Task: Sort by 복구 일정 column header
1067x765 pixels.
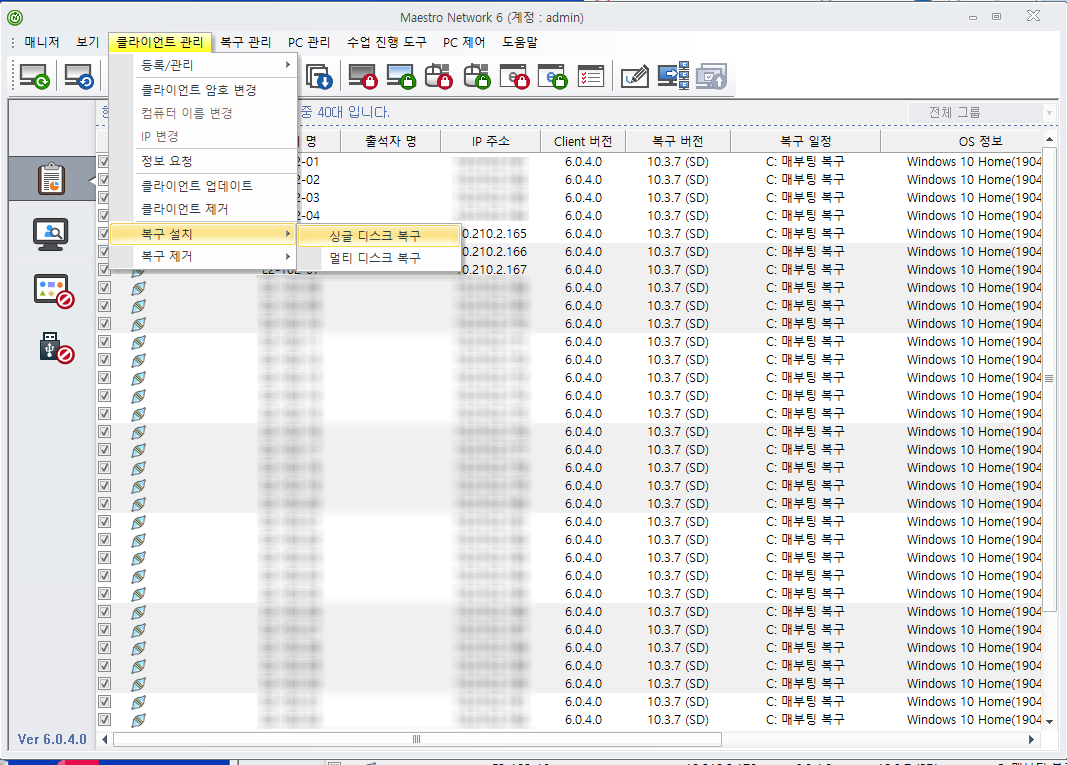Action: [806, 142]
